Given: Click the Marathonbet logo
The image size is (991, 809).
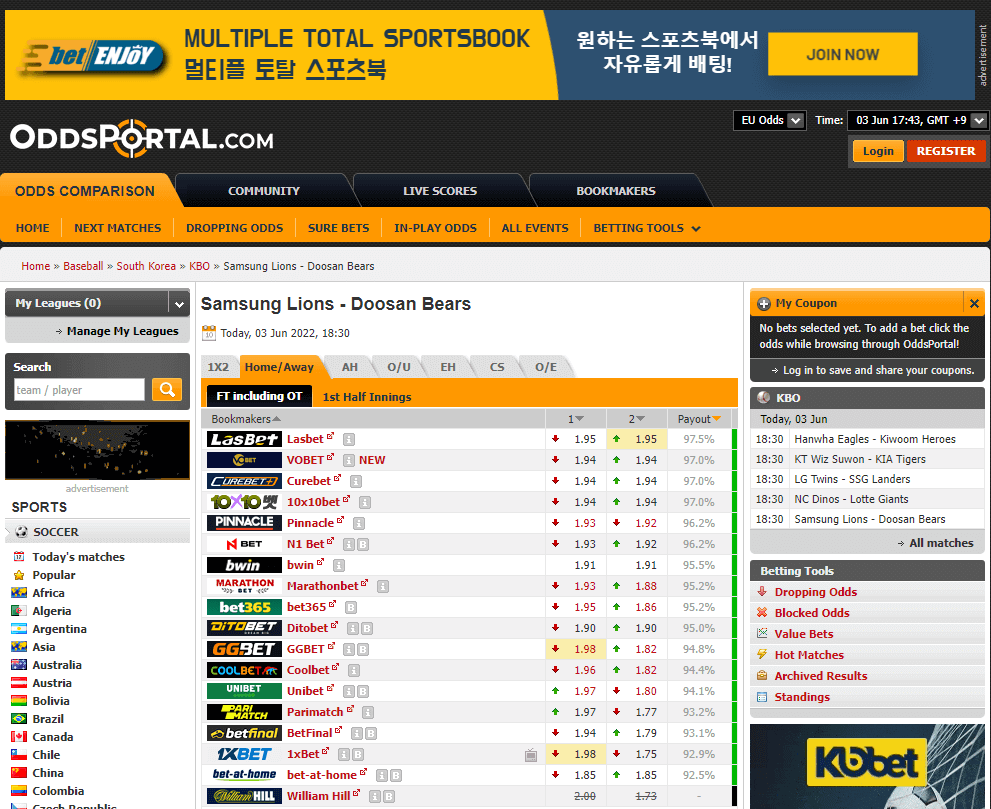Looking at the screenshot, I should coord(244,586).
